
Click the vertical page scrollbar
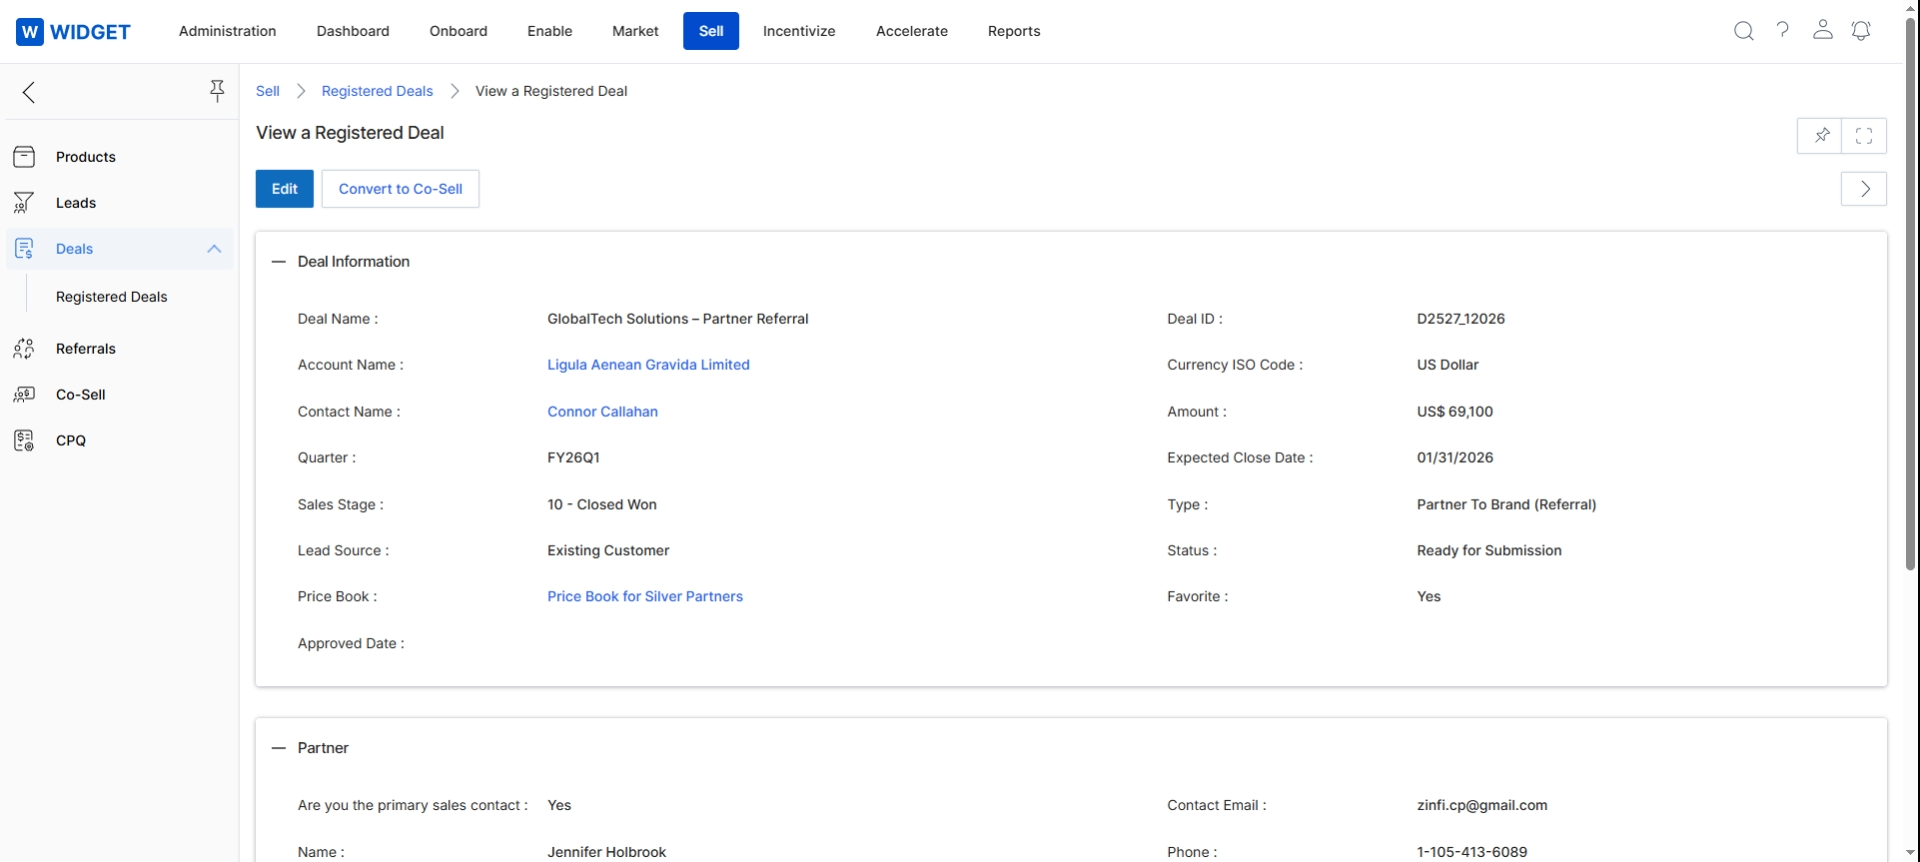[x=1910, y=295]
